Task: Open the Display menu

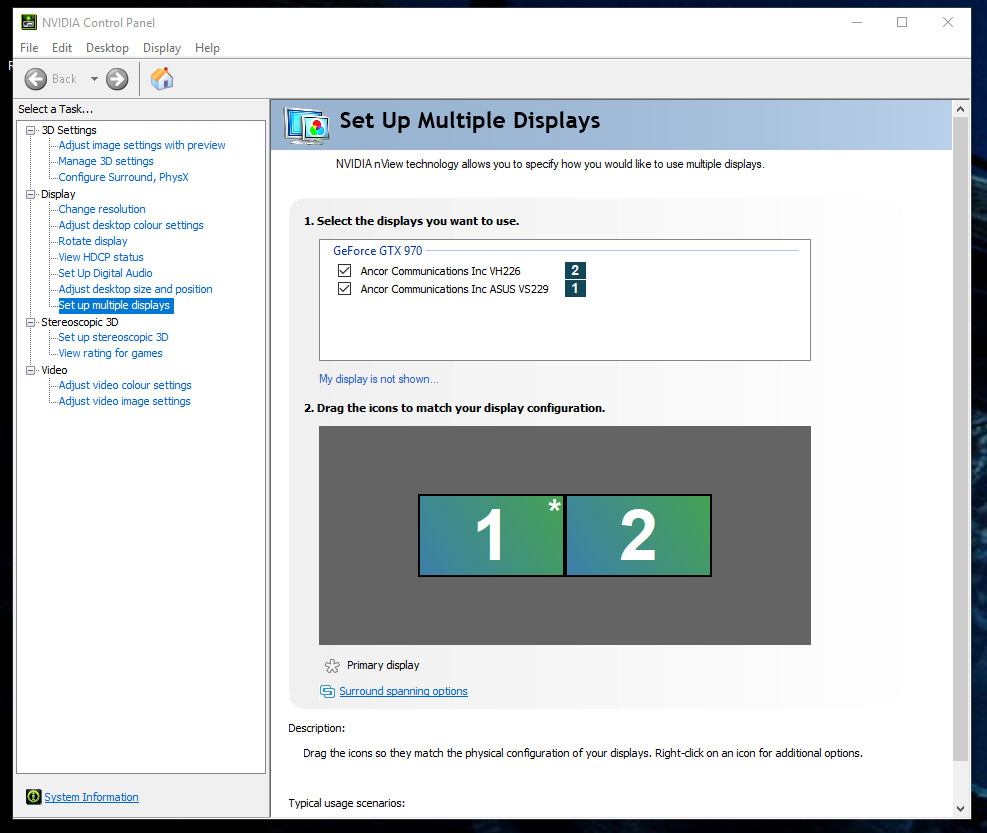Action: click(x=162, y=48)
